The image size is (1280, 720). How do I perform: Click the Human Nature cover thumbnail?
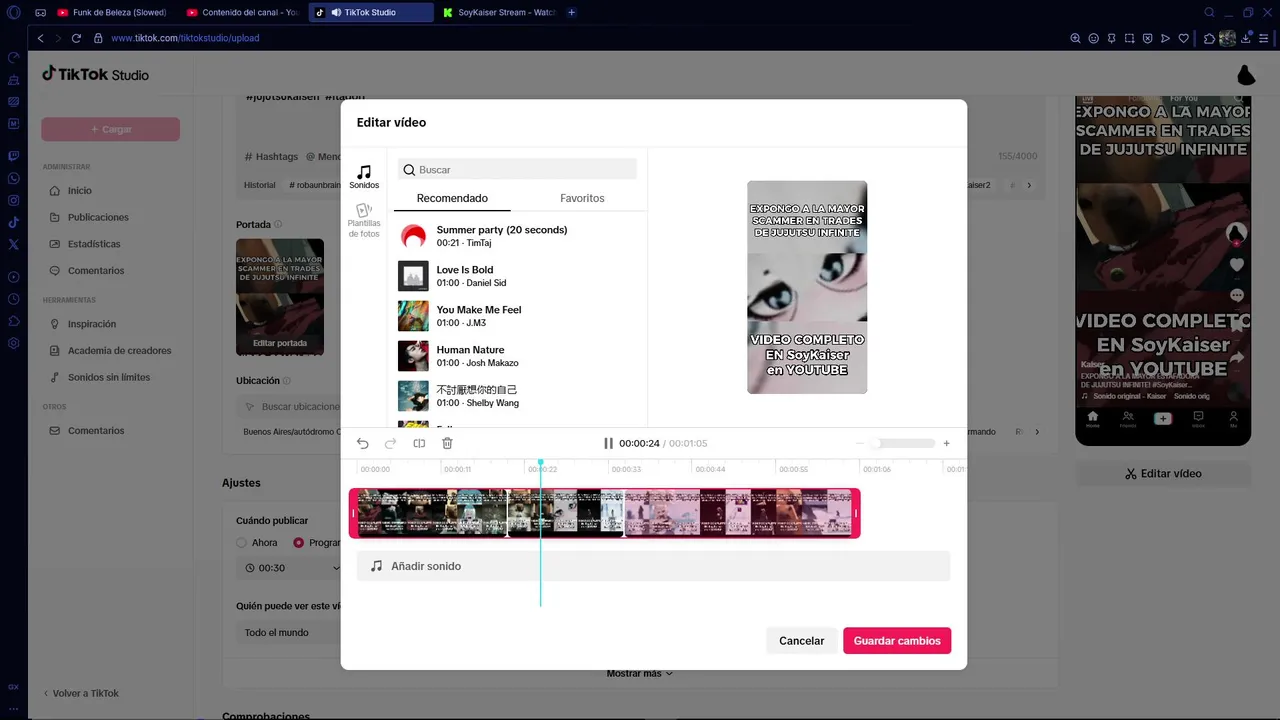click(413, 356)
